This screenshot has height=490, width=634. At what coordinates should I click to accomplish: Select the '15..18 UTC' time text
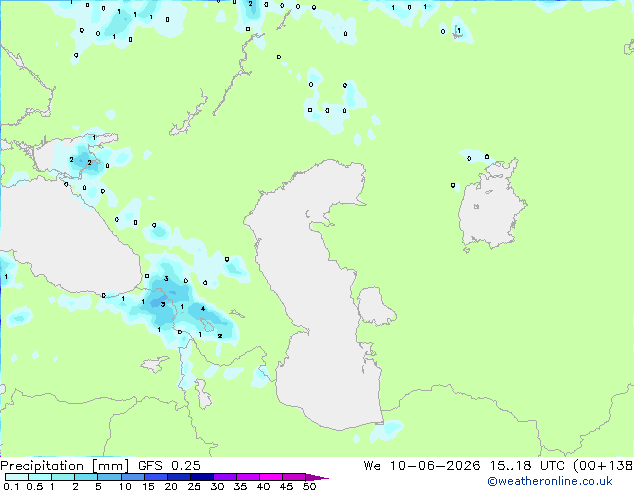point(527,466)
